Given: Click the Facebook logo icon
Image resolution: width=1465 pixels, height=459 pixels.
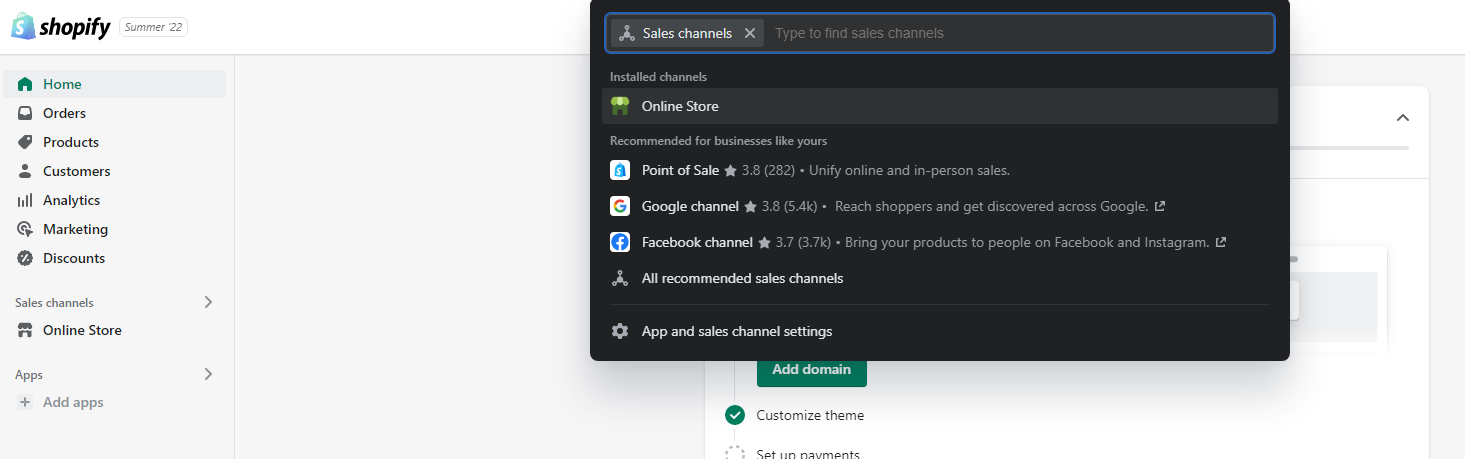Looking at the screenshot, I should coord(620,242).
